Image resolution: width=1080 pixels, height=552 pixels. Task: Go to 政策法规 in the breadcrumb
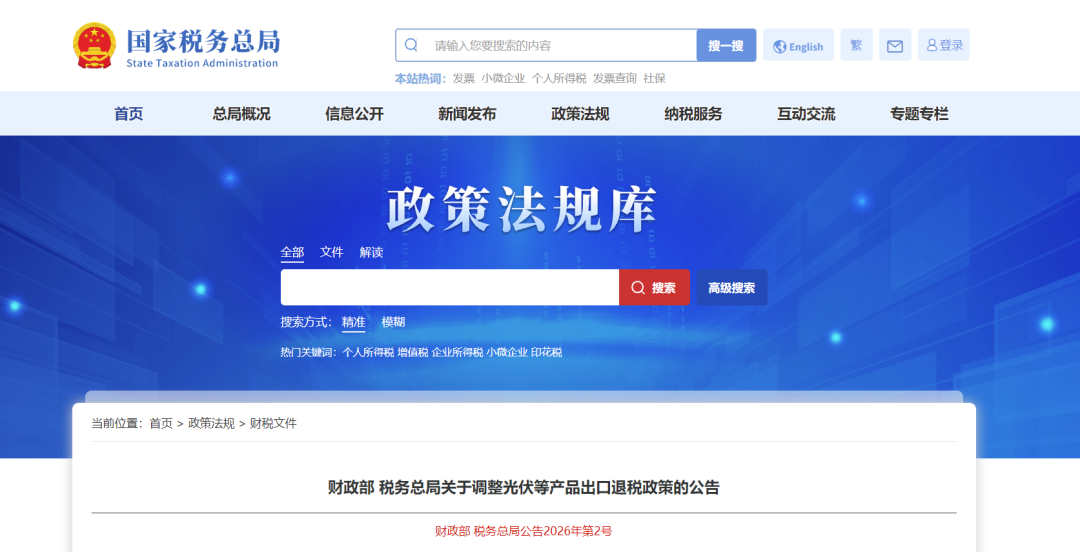click(211, 424)
